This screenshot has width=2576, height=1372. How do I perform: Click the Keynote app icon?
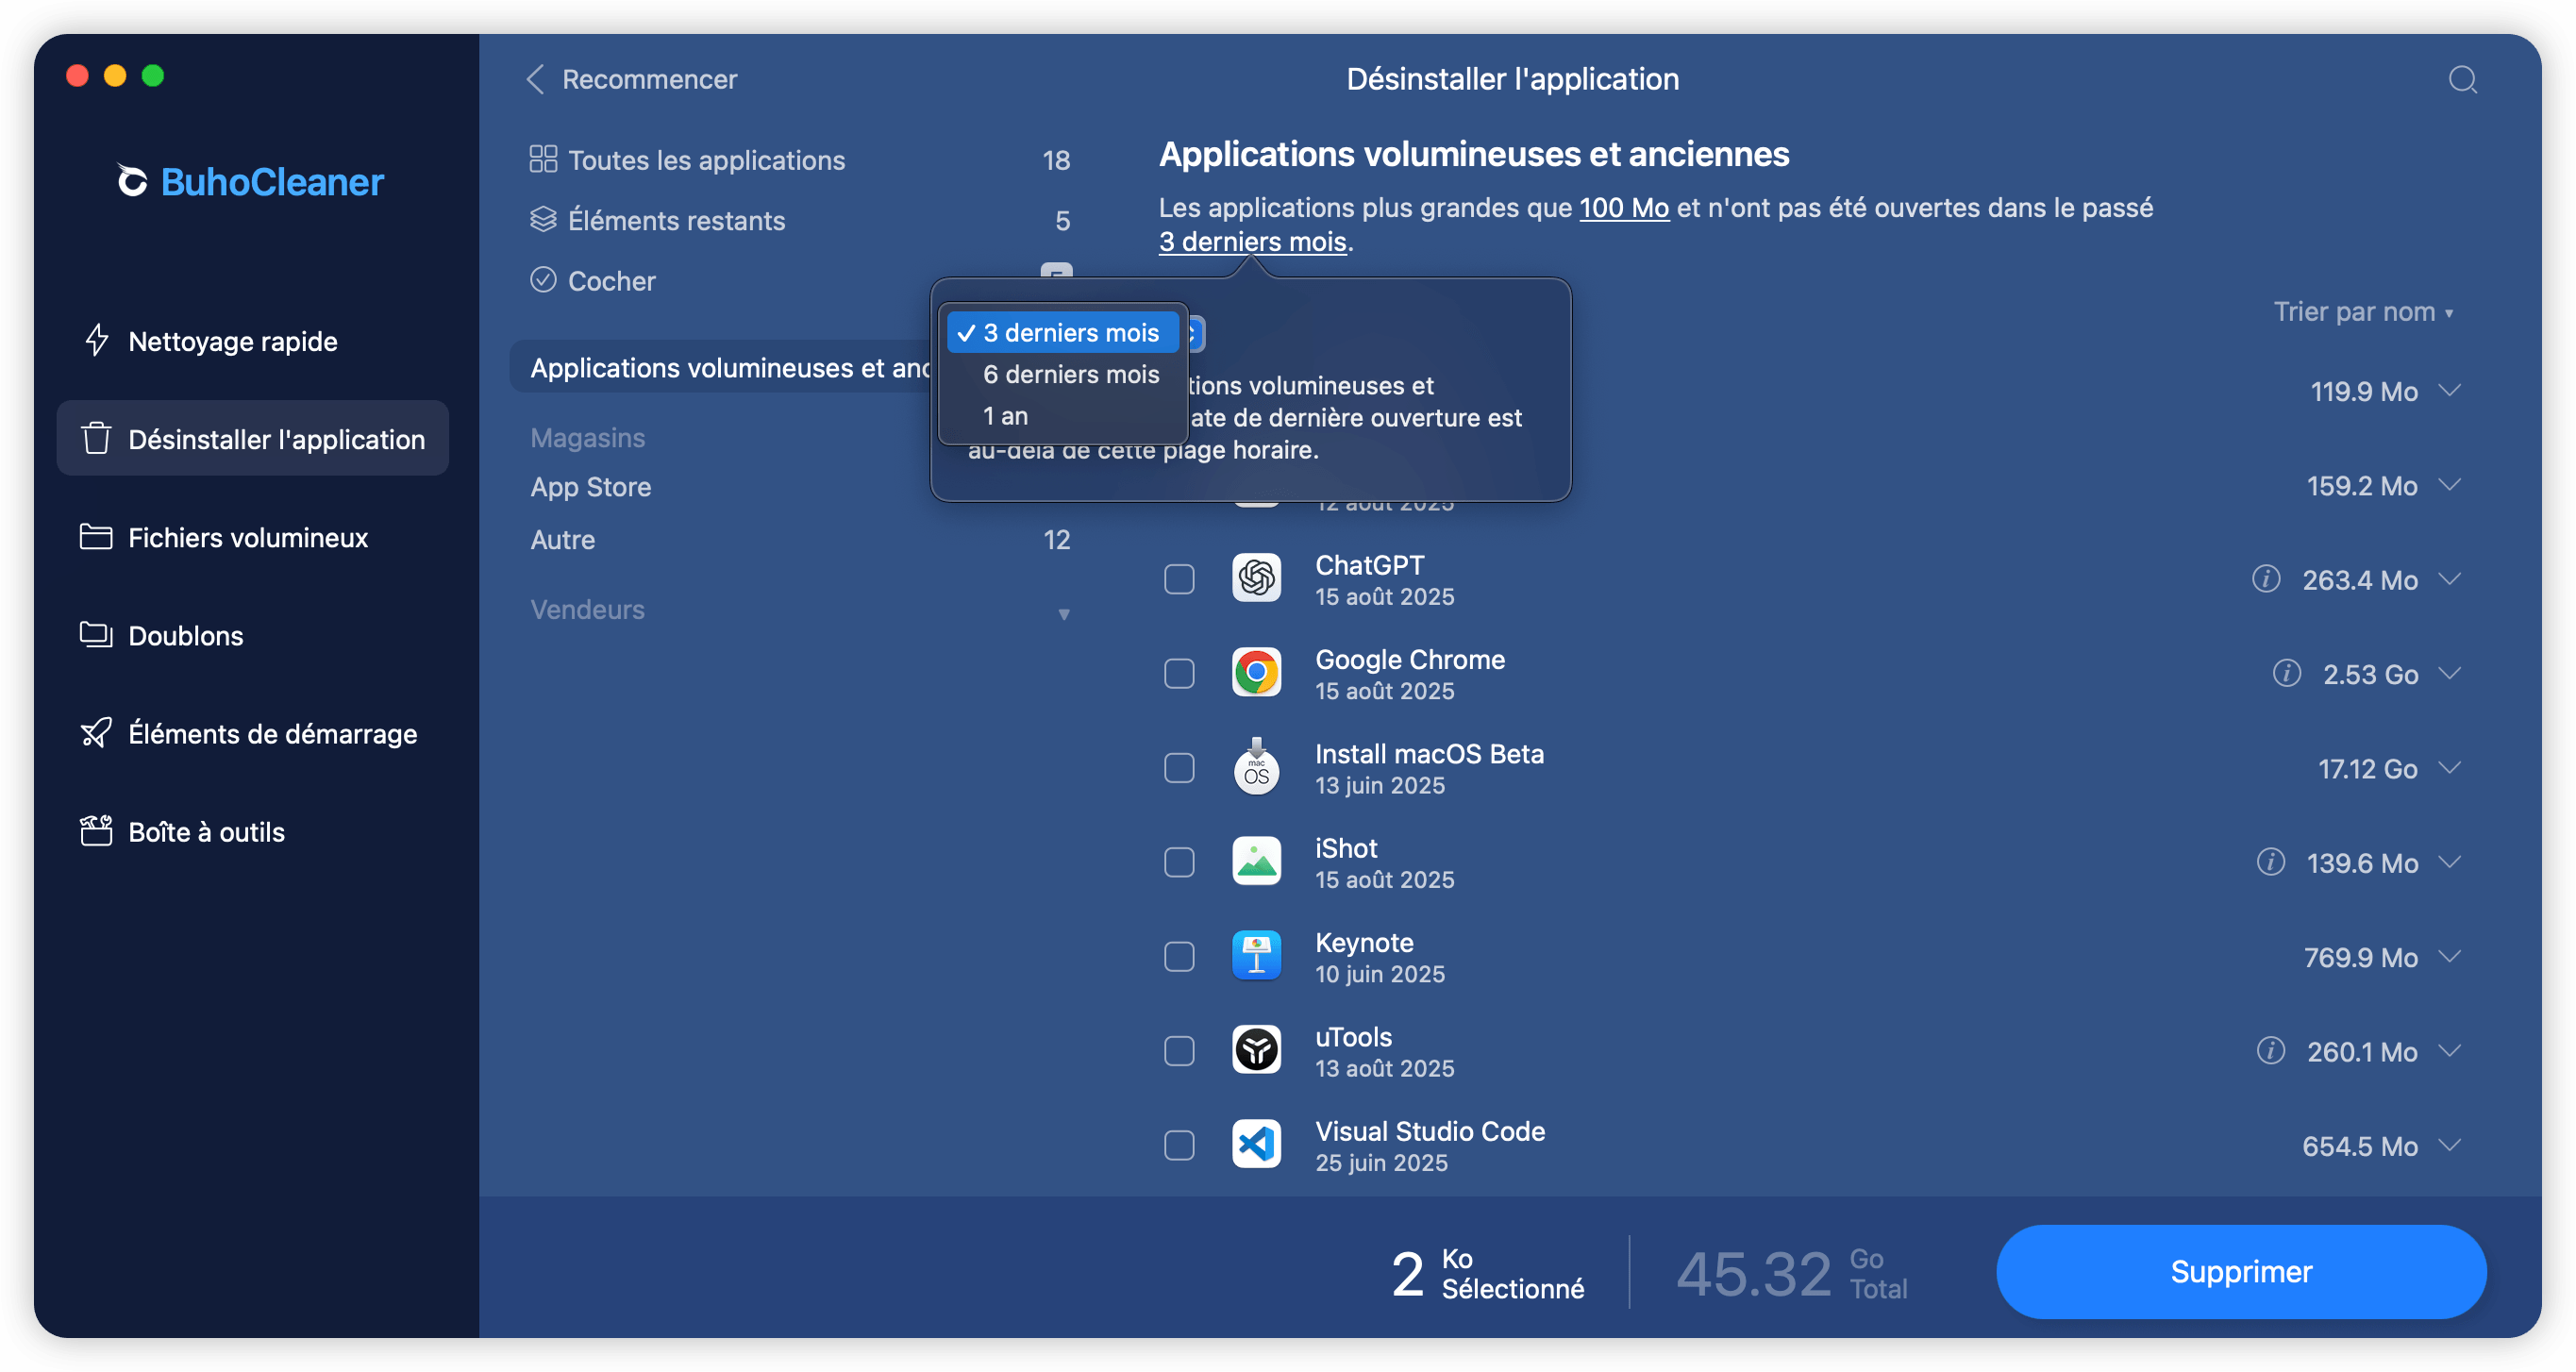1256,956
